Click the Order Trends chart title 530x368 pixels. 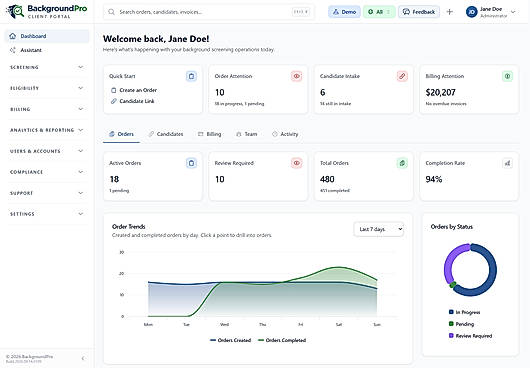click(x=128, y=227)
